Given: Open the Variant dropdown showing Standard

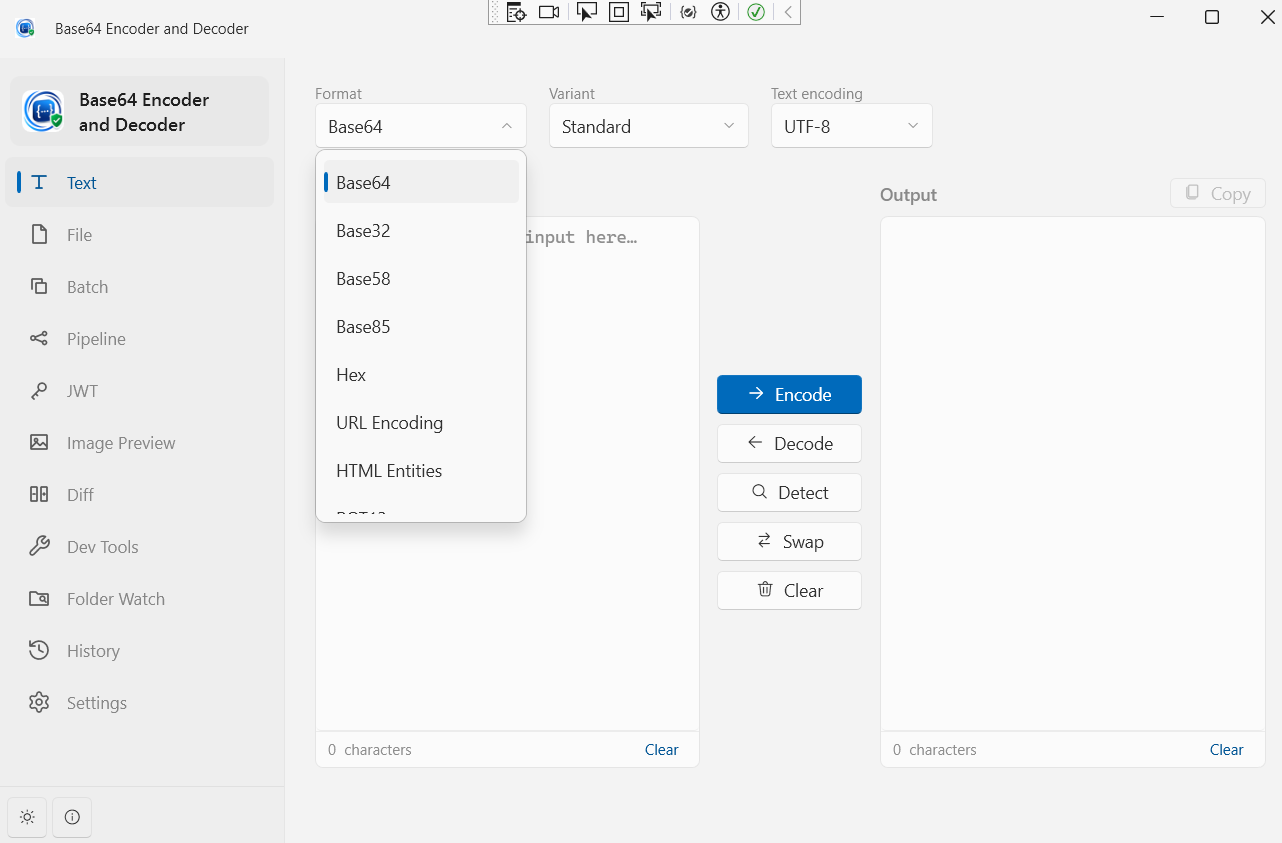Looking at the screenshot, I should [649, 126].
